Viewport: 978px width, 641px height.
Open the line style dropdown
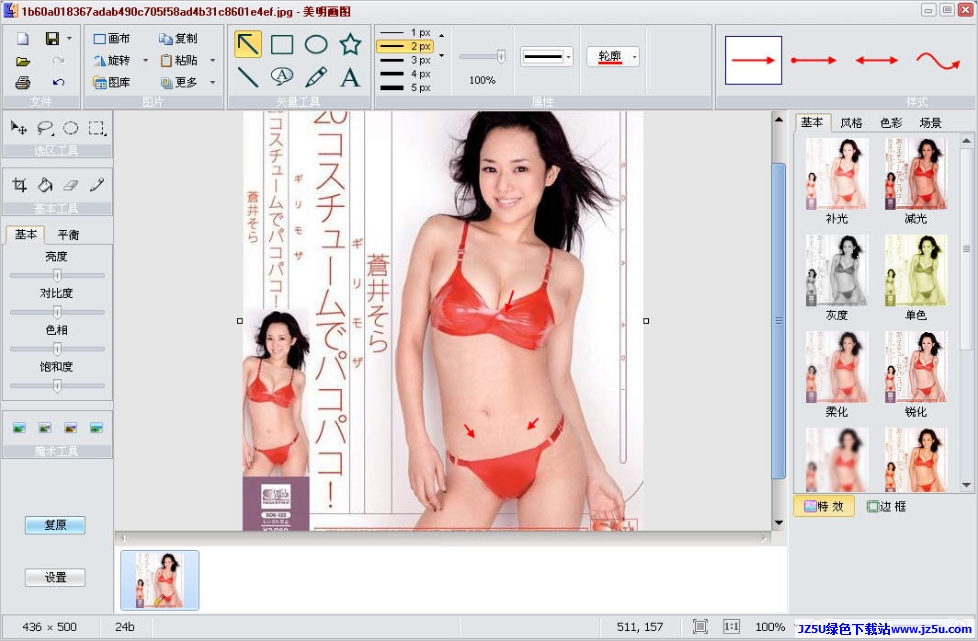(546, 57)
